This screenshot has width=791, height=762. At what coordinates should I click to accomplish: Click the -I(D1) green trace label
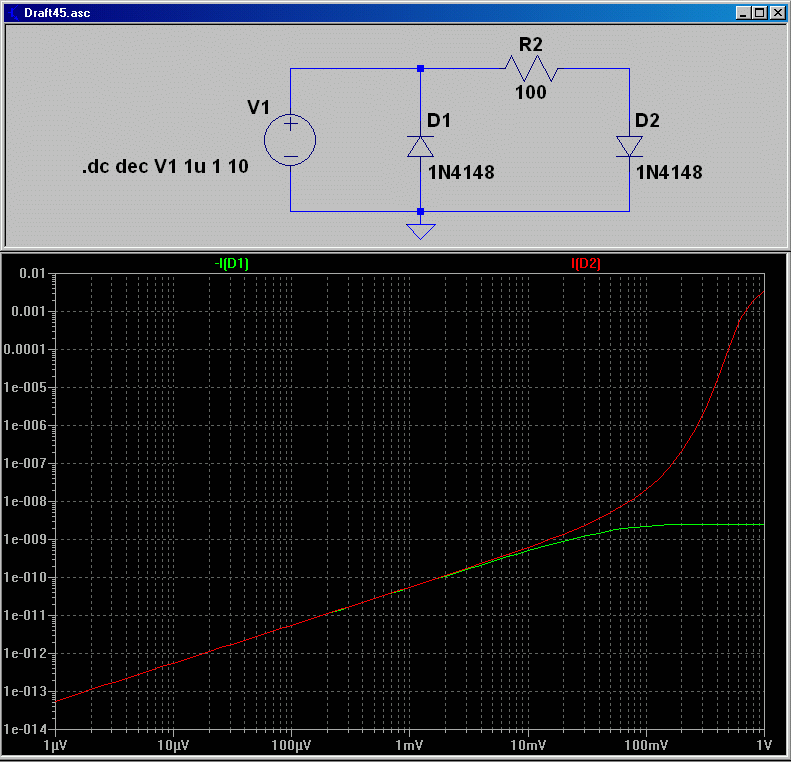[x=232, y=263]
